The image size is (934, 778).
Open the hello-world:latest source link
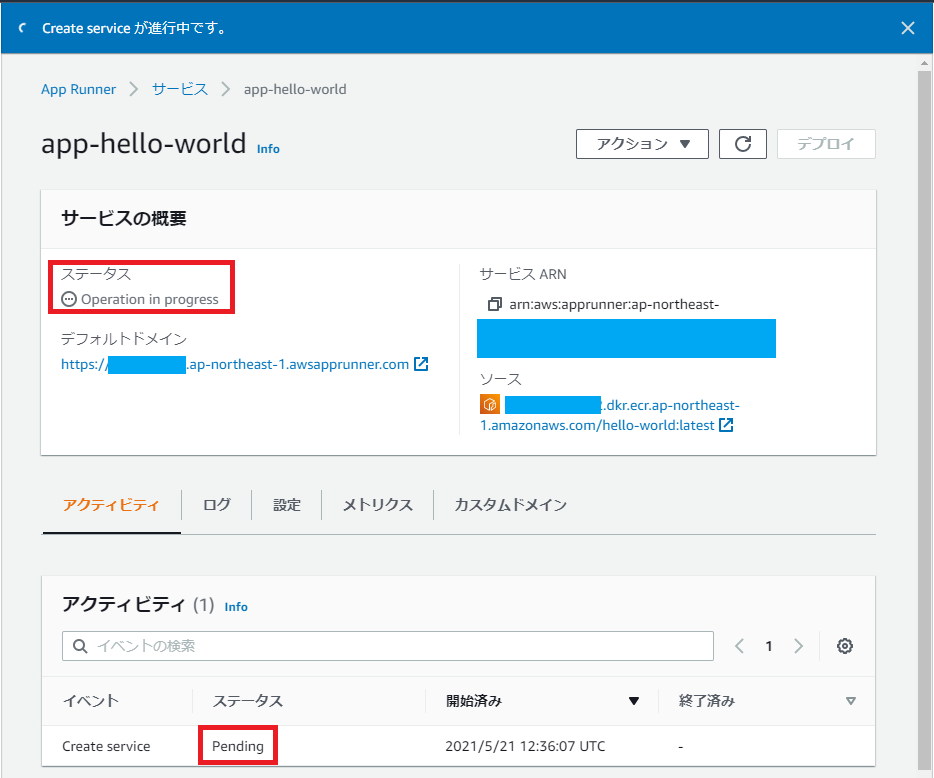click(x=610, y=415)
